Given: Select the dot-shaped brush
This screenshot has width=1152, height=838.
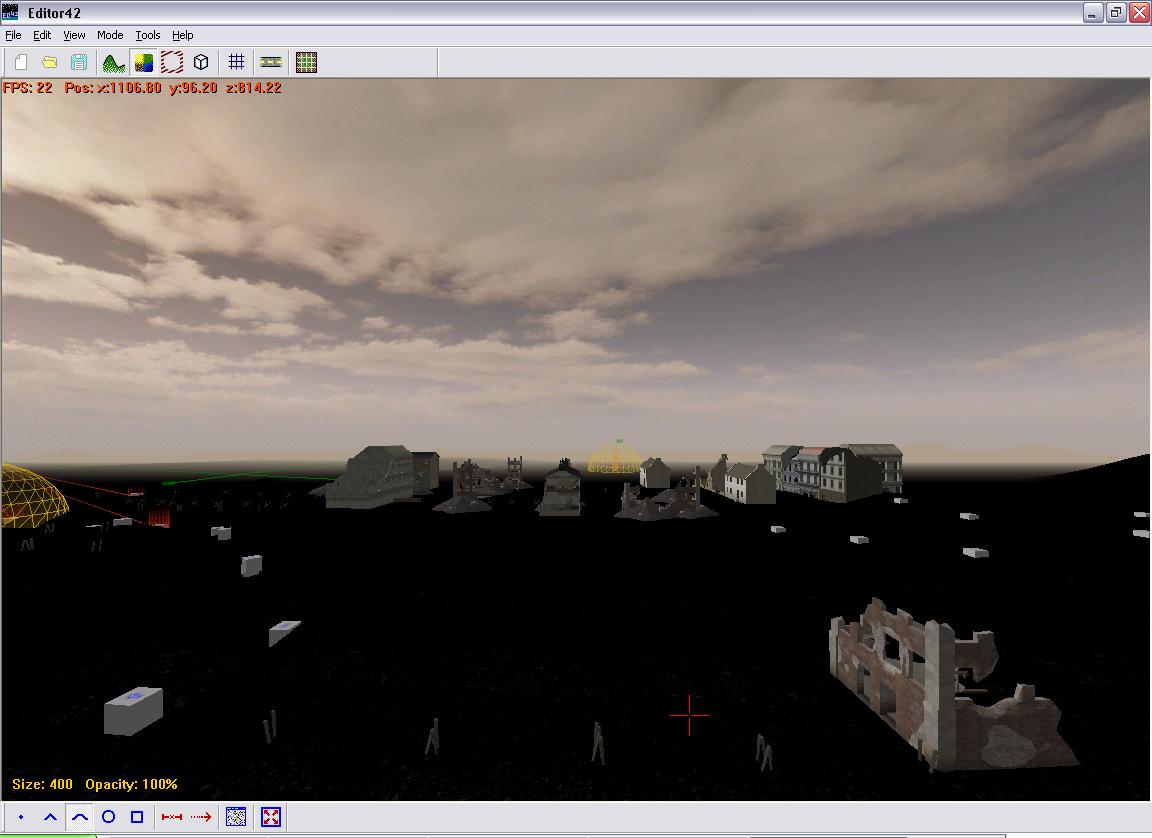Looking at the screenshot, I should point(21,817).
